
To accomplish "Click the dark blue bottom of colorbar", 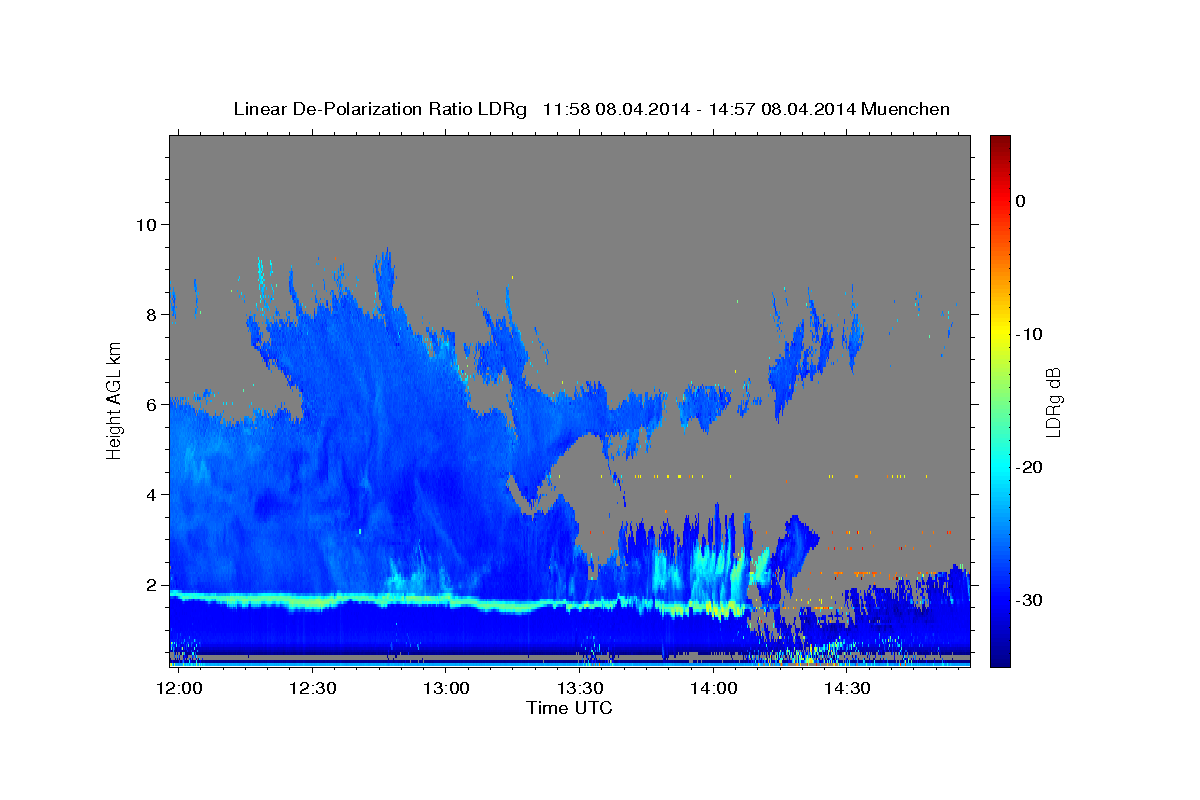I will click(x=1000, y=658).
